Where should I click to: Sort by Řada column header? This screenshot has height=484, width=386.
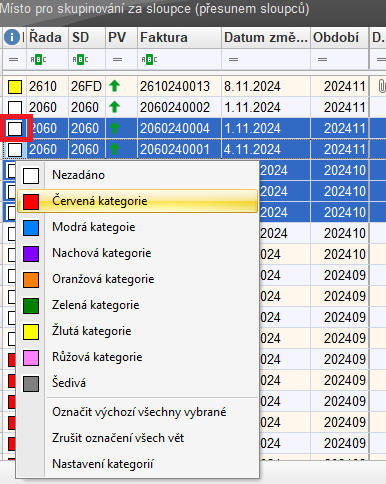47,37
